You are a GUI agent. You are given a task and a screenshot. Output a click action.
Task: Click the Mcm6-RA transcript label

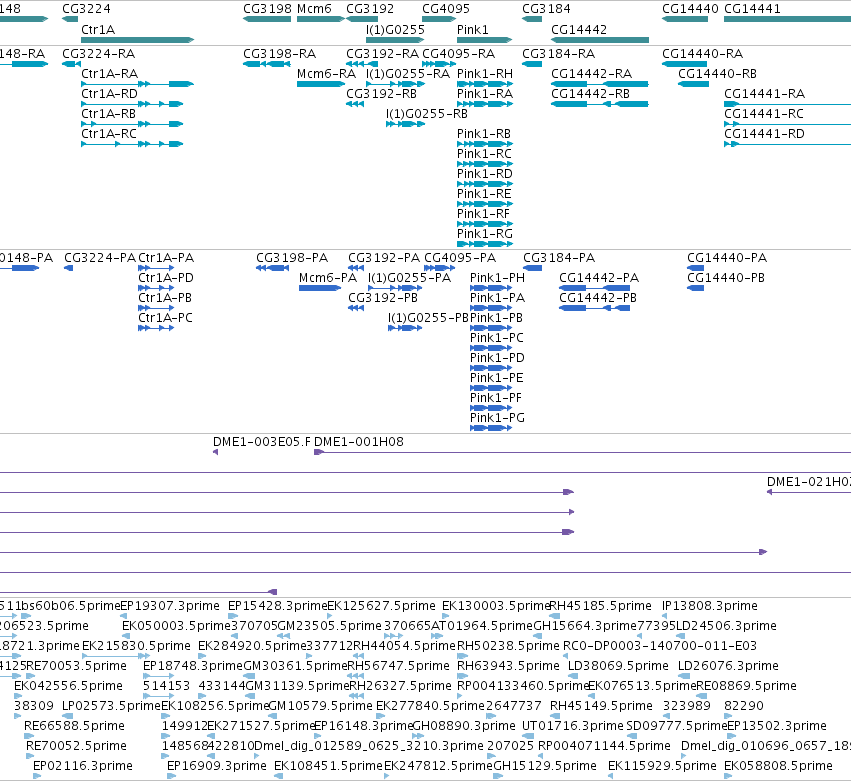[x=326, y=74]
